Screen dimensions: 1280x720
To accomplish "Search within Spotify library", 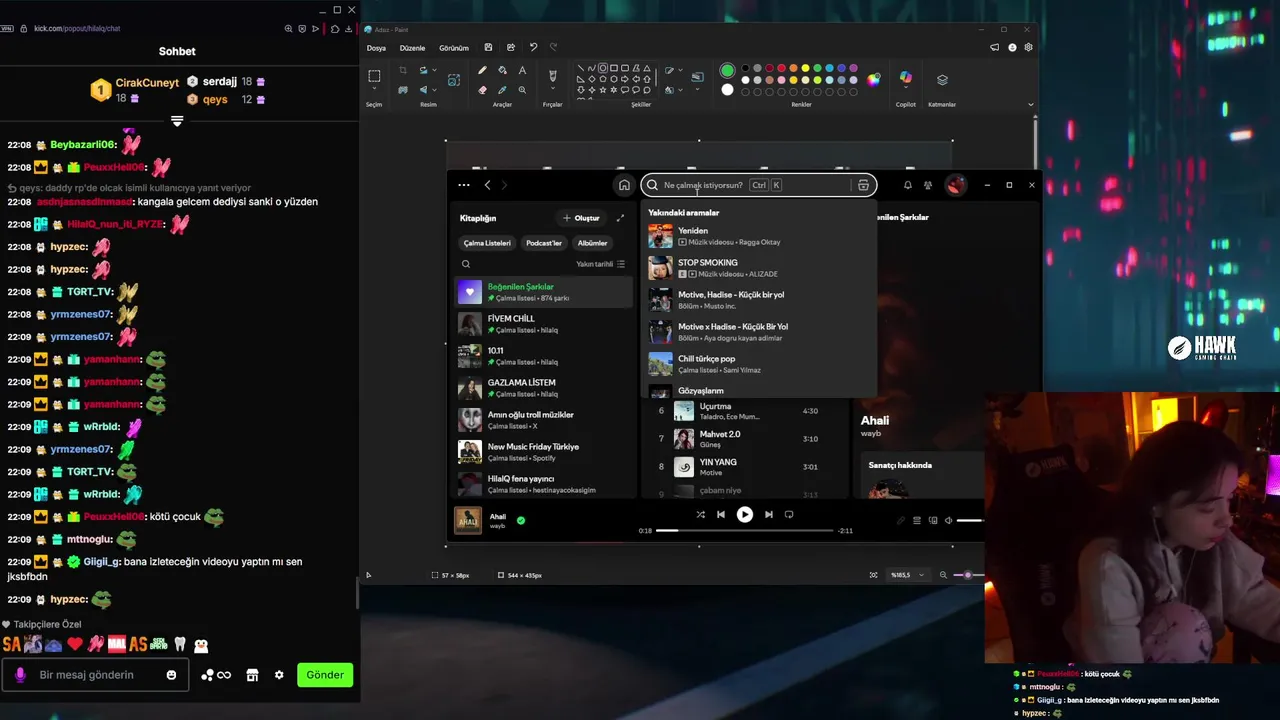I will click(466, 264).
